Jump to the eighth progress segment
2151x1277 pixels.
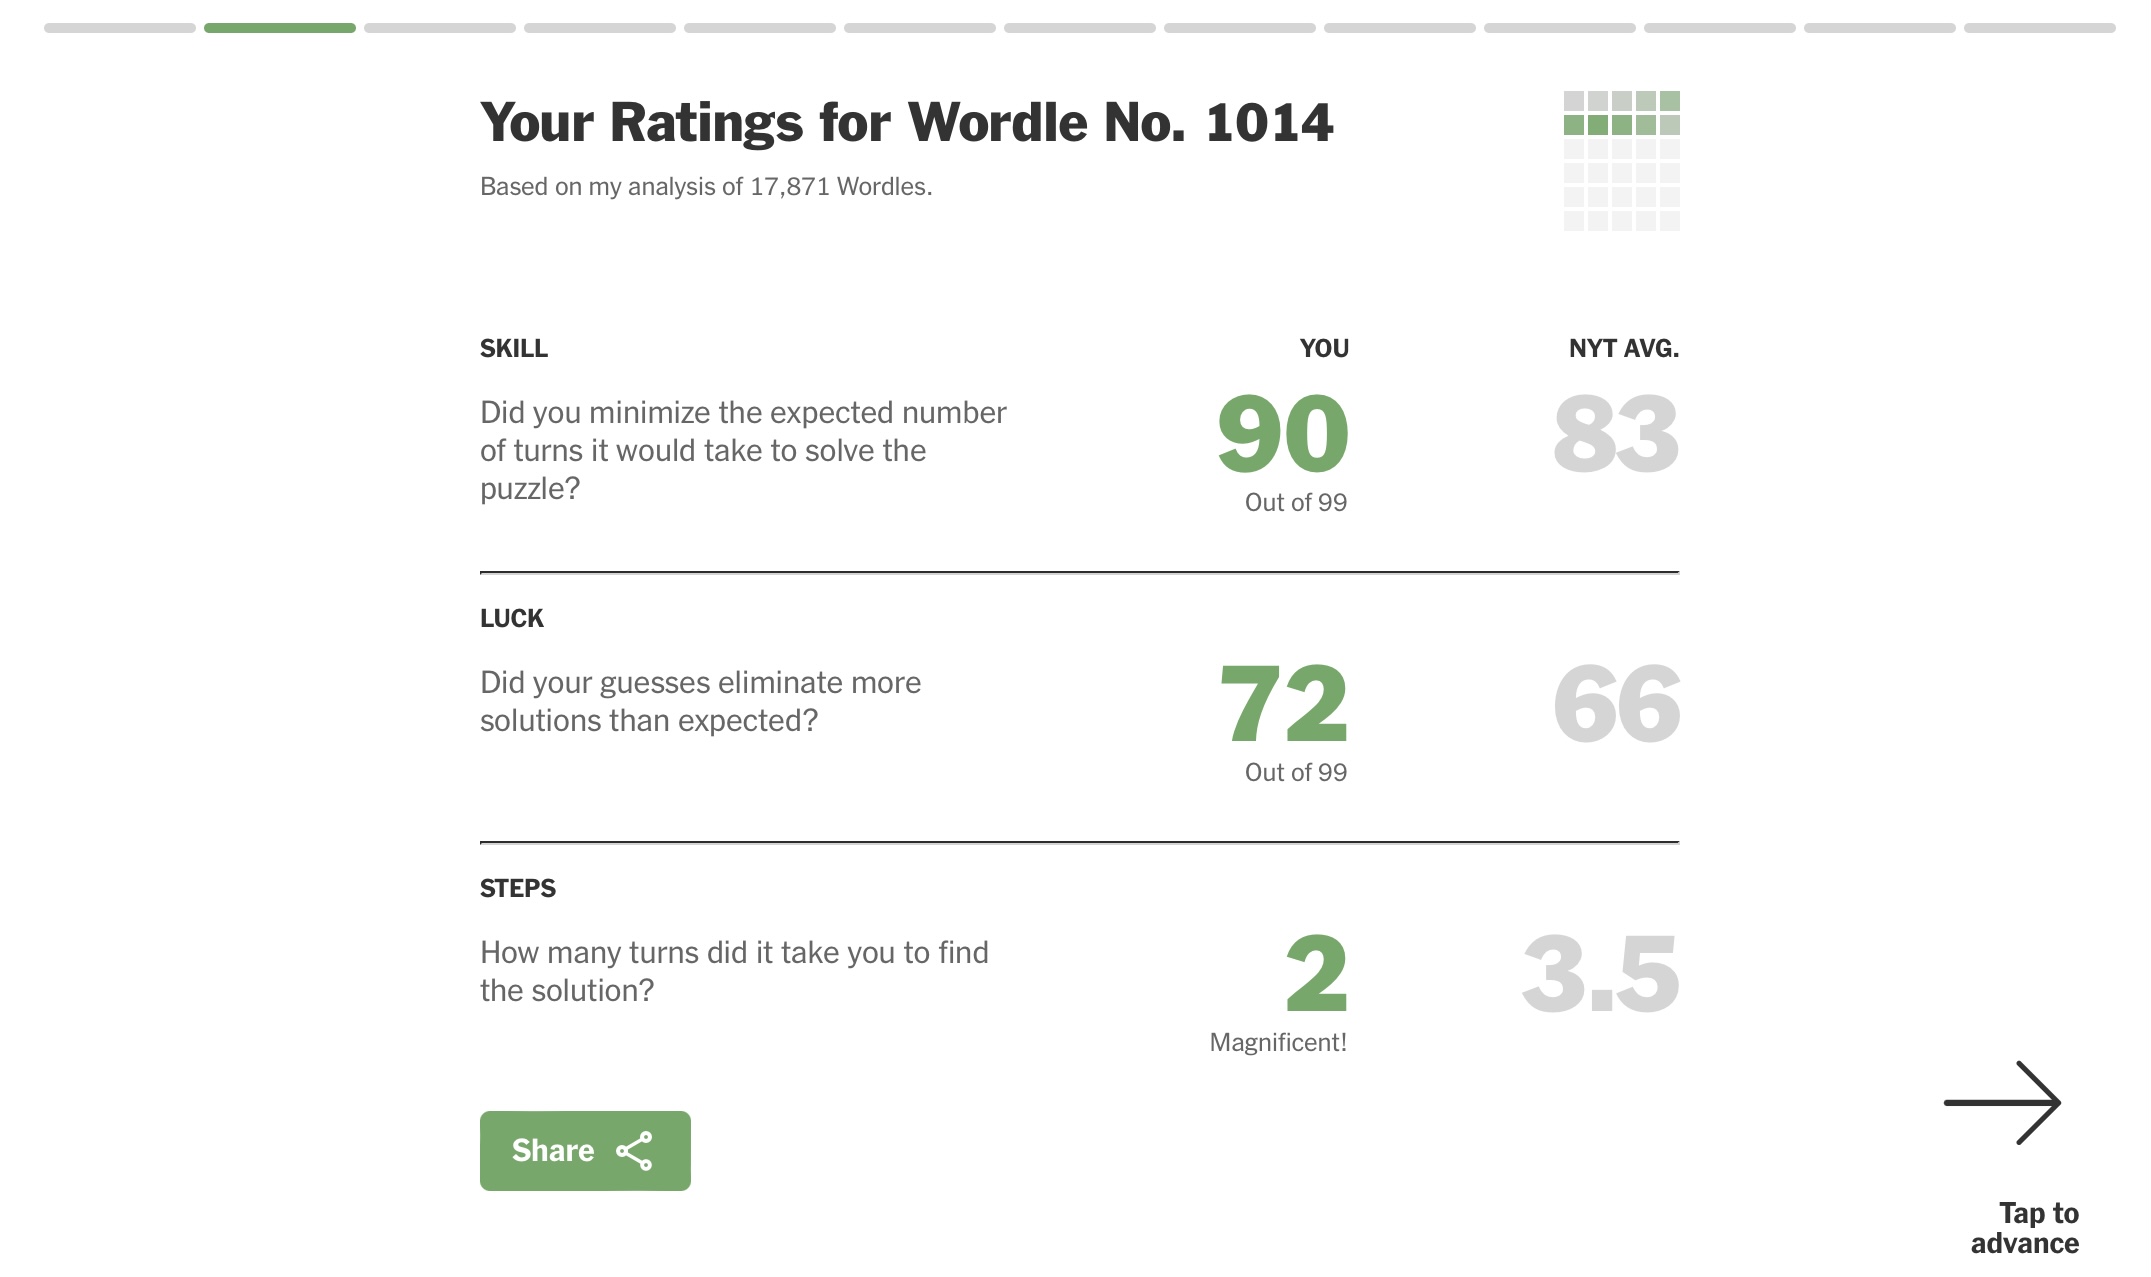coord(1240,28)
